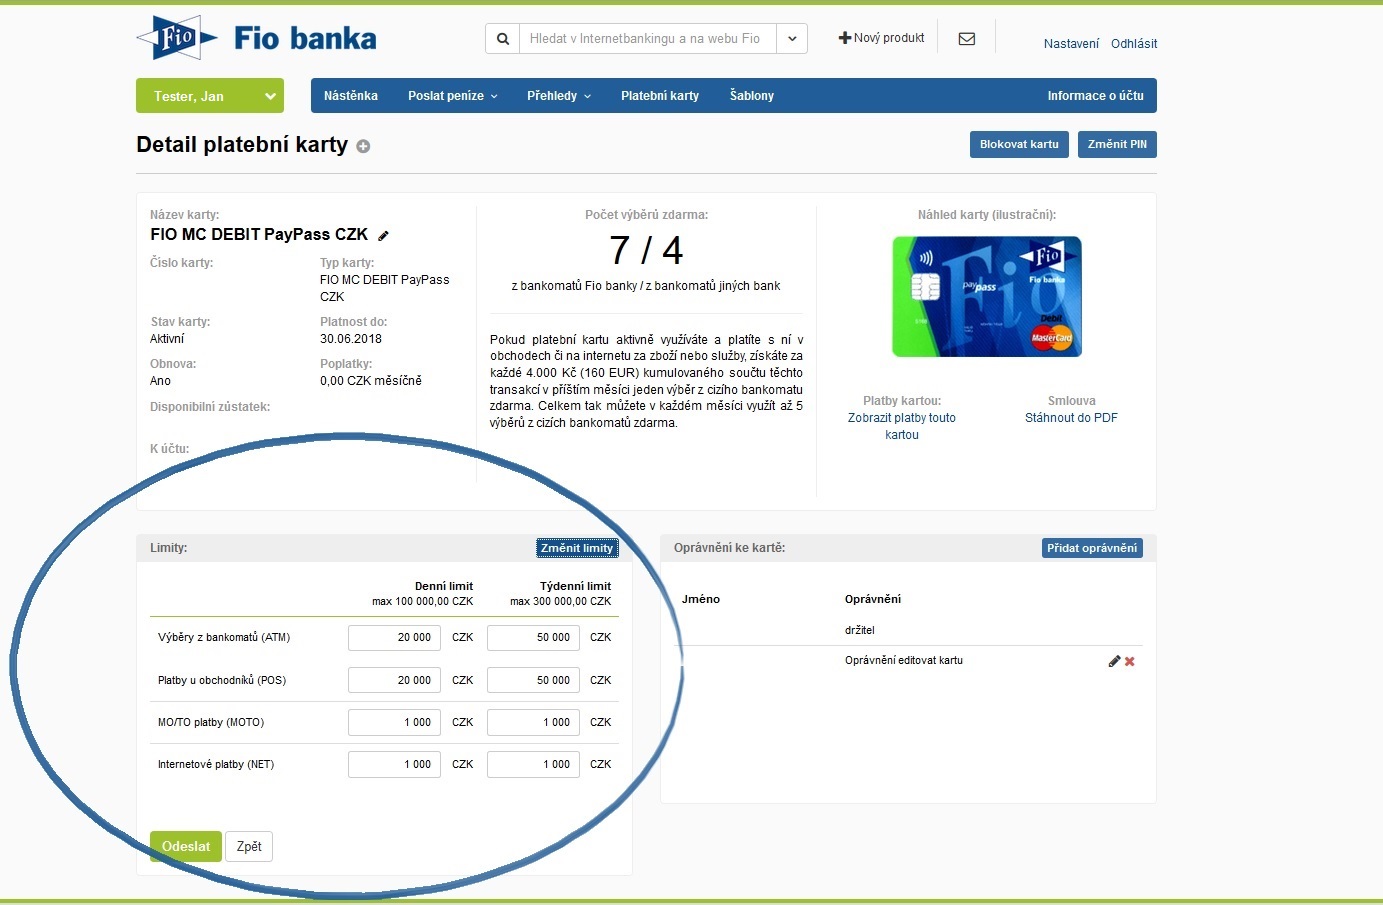Click Stáhnout do PDF link
Viewport: 1383px width, 905px height.
click(x=1071, y=418)
